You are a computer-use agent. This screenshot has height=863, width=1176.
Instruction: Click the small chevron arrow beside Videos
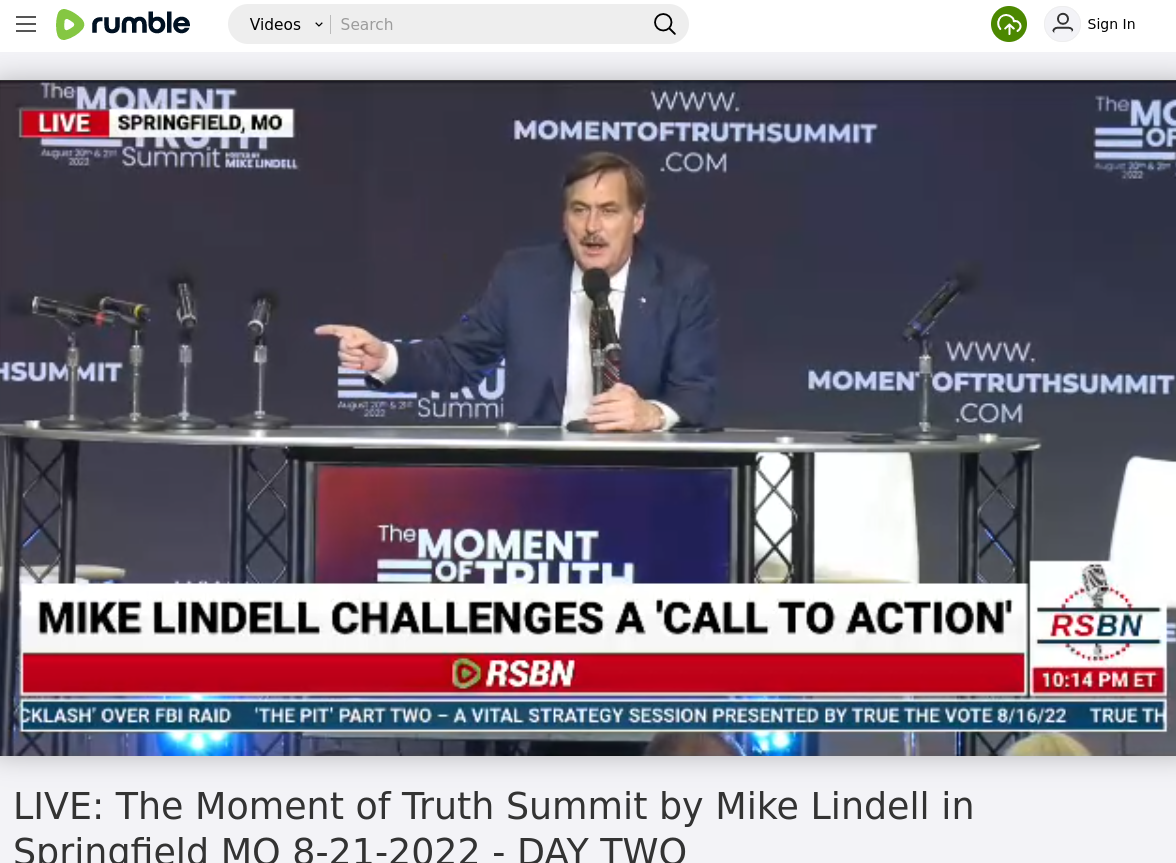coord(319,25)
